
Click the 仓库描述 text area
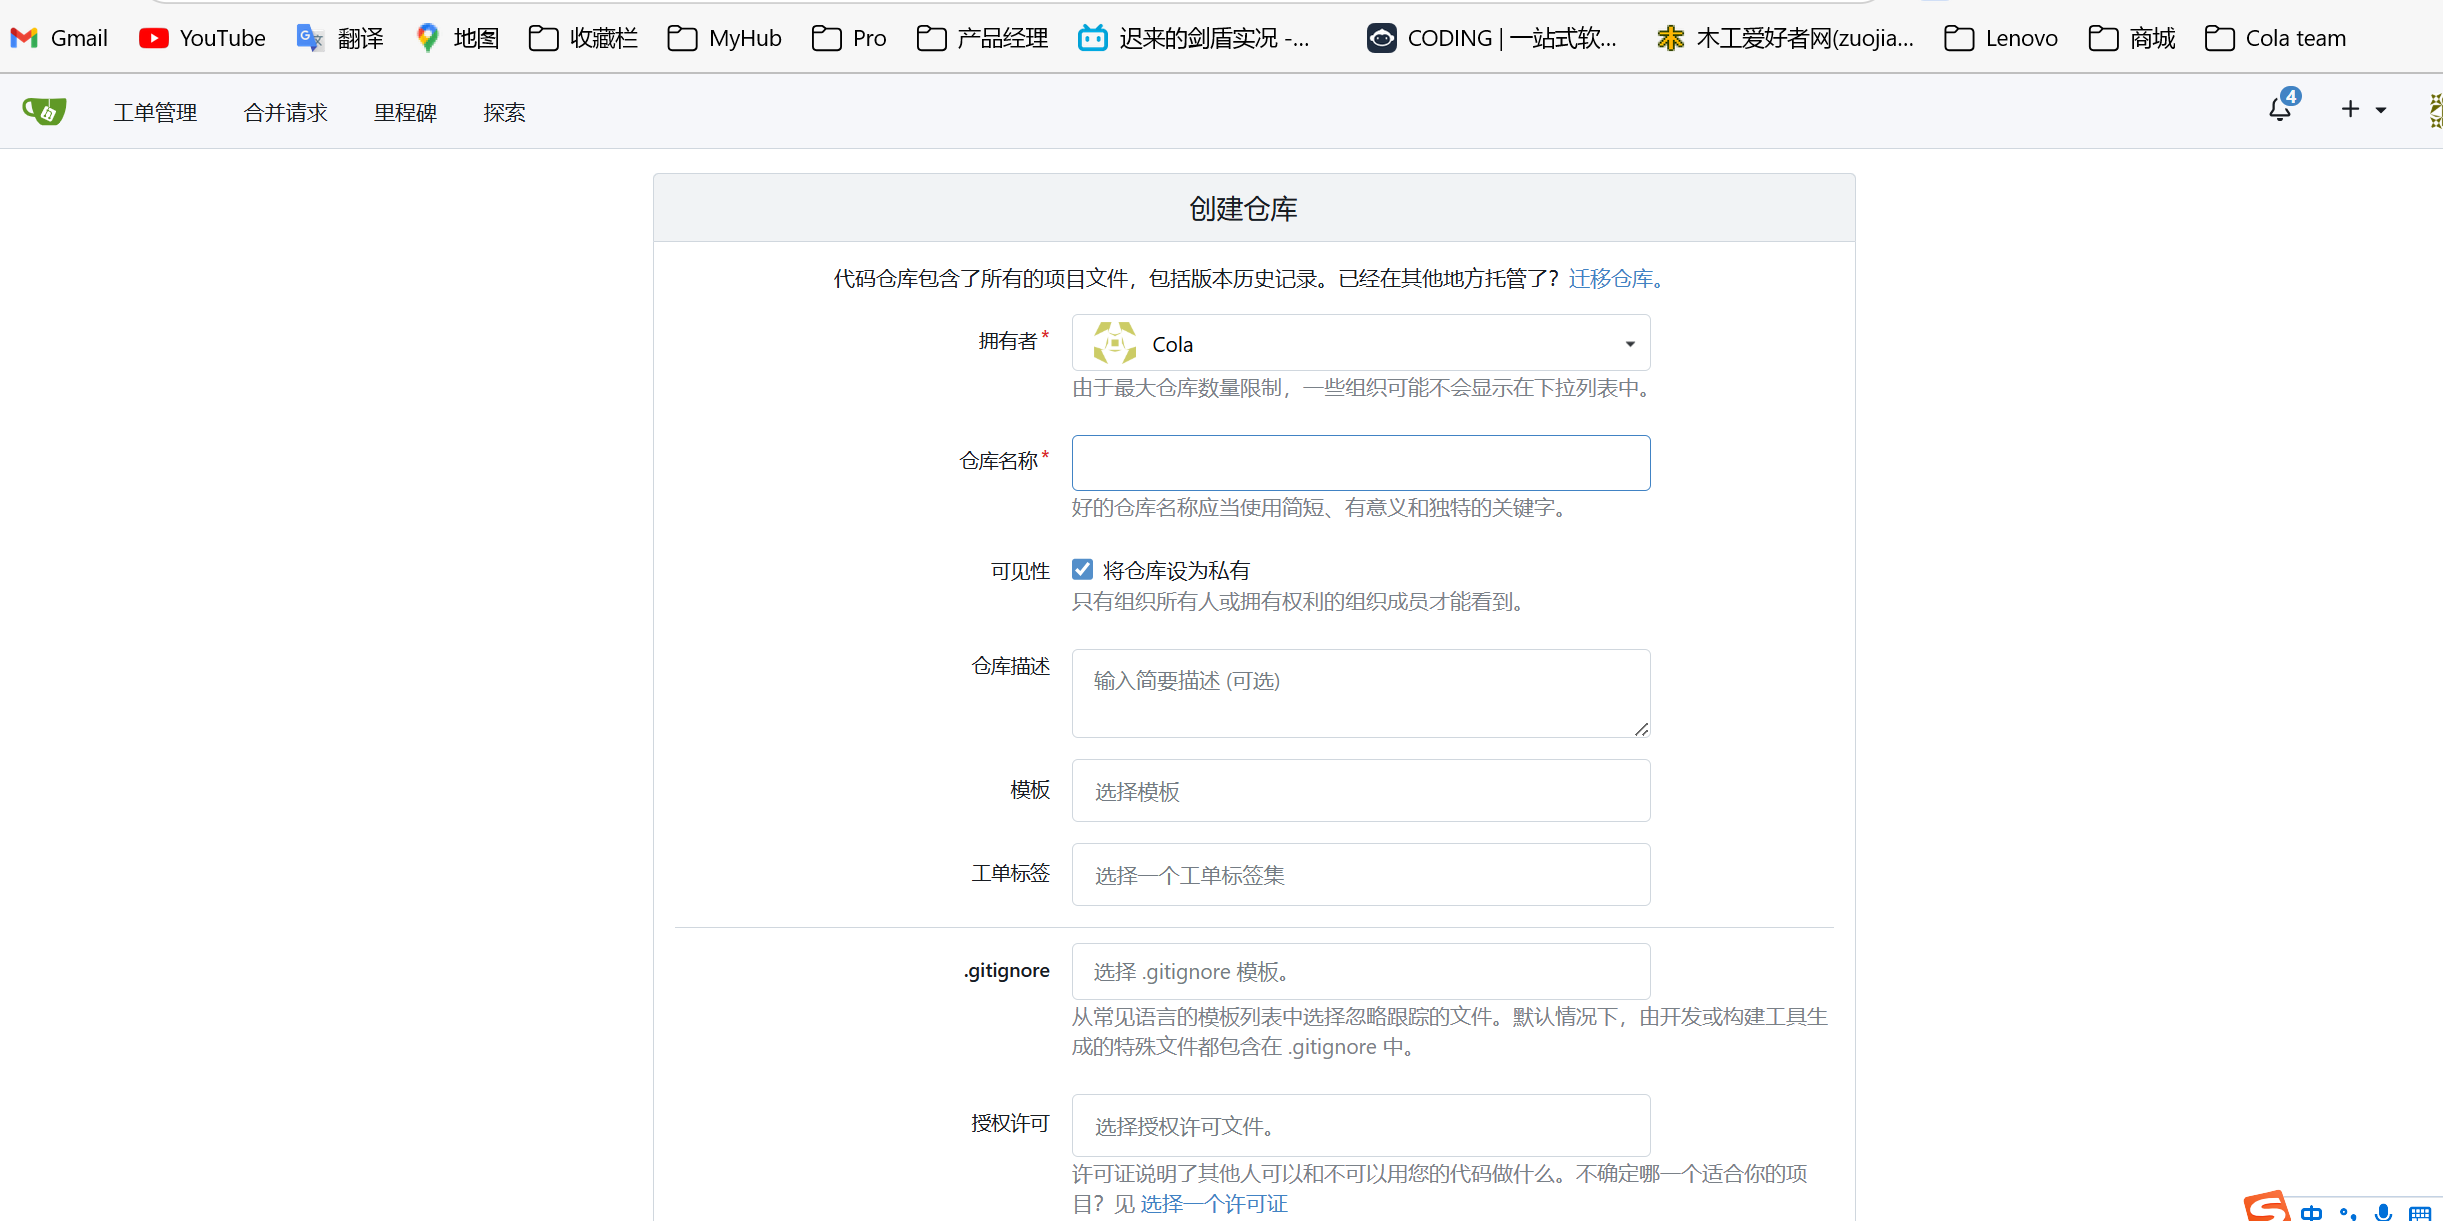pos(1360,693)
